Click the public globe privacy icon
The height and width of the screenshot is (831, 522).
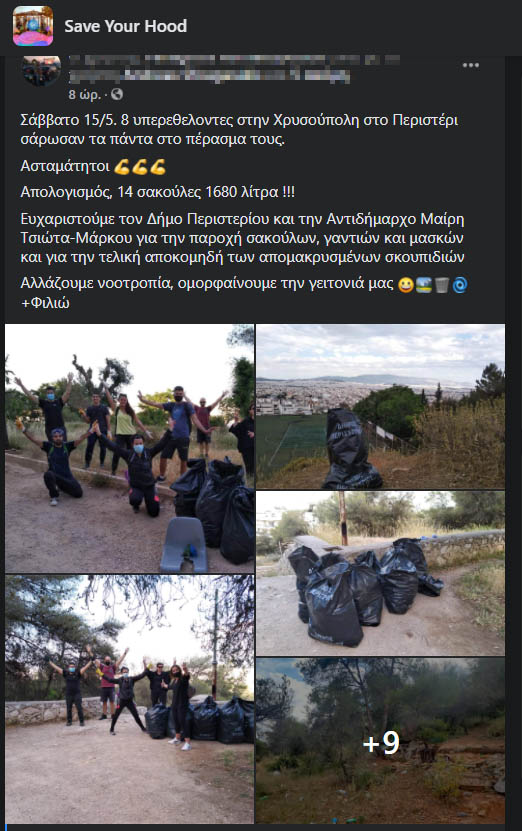click(117, 94)
